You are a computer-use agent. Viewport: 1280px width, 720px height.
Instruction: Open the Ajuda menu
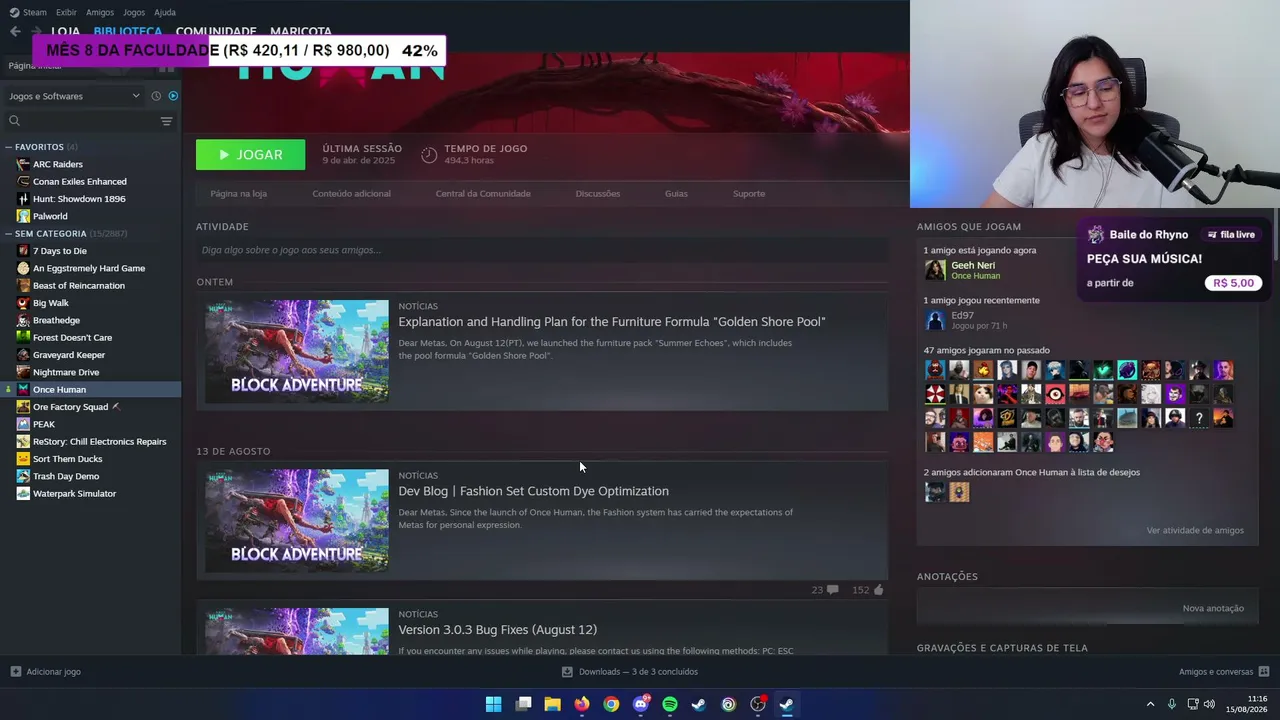click(x=165, y=12)
